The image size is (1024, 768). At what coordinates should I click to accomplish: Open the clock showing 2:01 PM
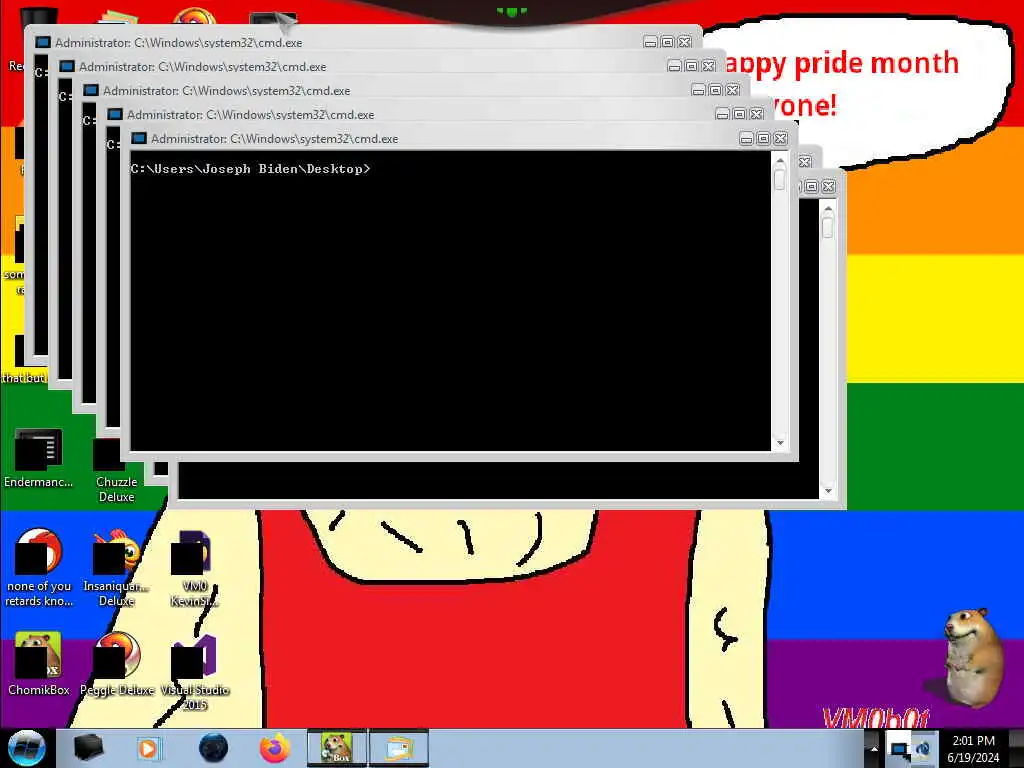pos(973,749)
